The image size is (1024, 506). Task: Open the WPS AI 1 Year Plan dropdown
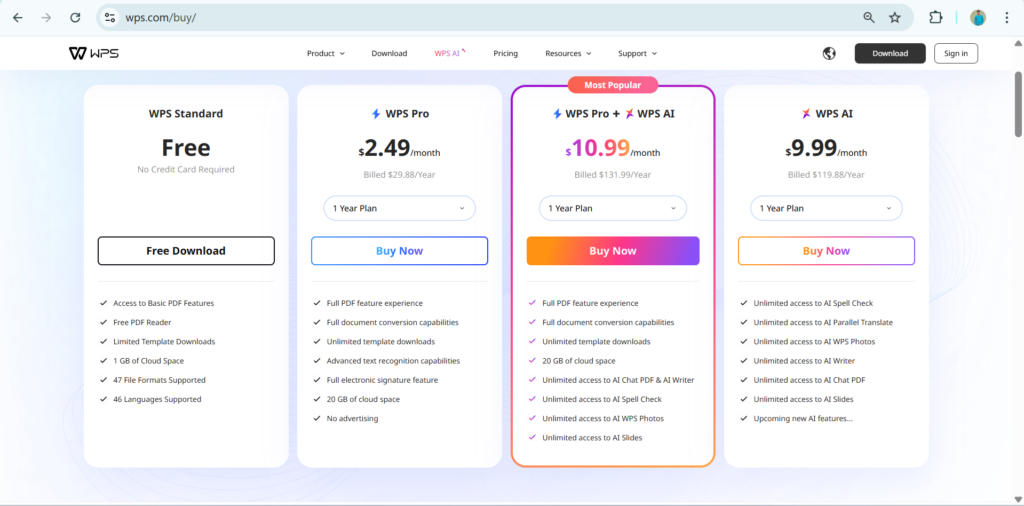tap(826, 208)
